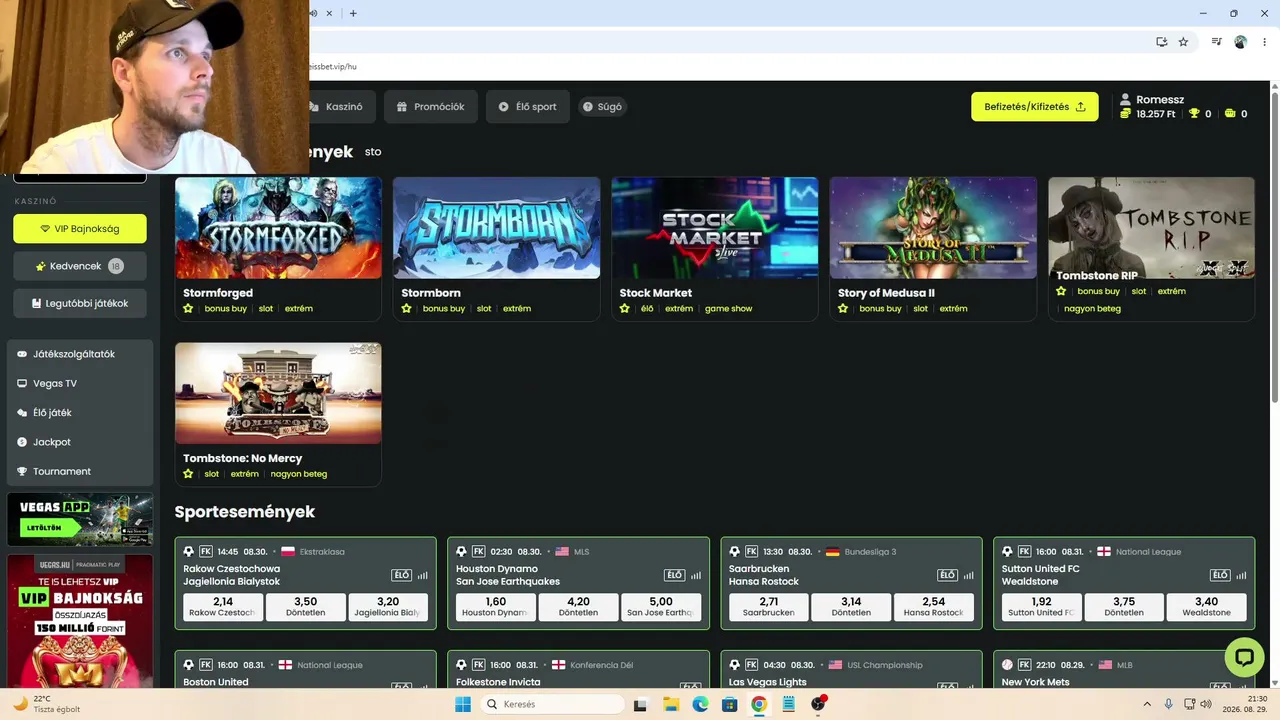Open the Stormborn game thumbnail

pyautogui.click(x=497, y=228)
